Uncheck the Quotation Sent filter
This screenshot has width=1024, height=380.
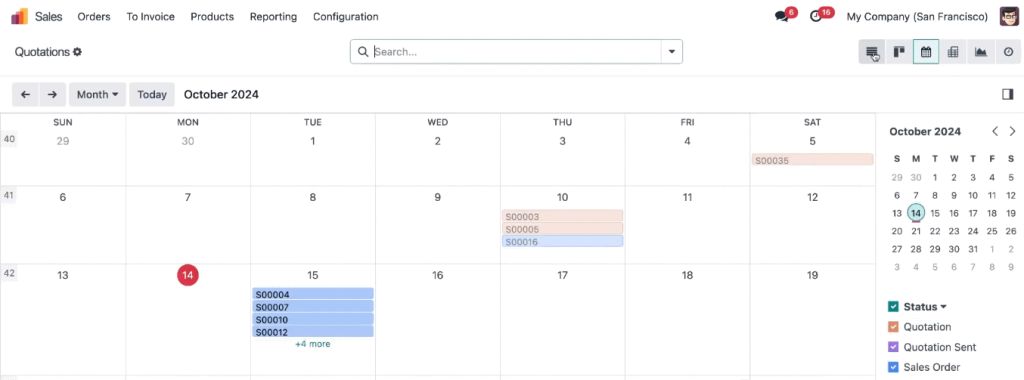(x=893, y=347)
